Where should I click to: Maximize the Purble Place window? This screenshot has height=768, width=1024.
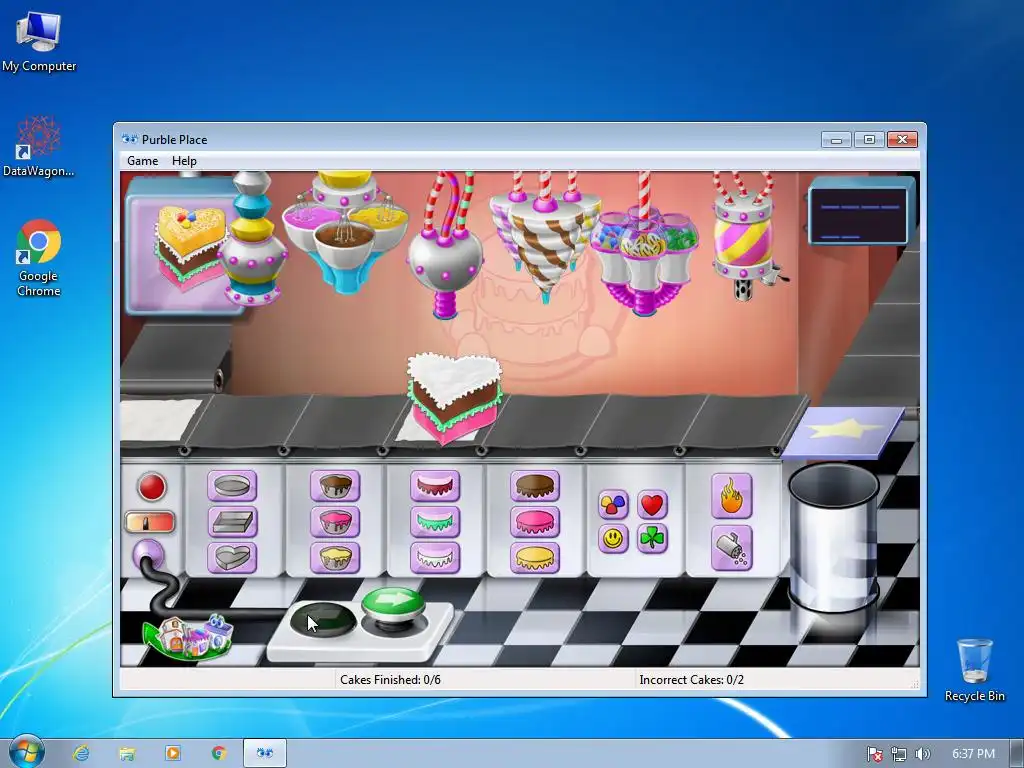(x=869, y=140)
